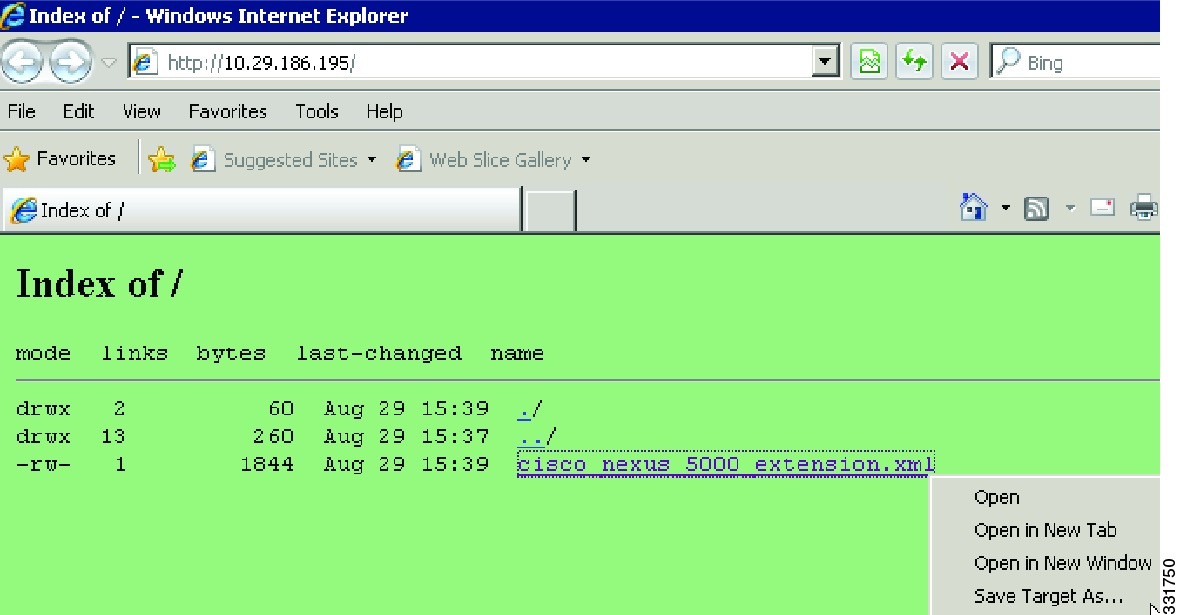The image size is (1179, 615).
Task: Click the Internet Explorer title bar icon
Action: click(13, 16)
